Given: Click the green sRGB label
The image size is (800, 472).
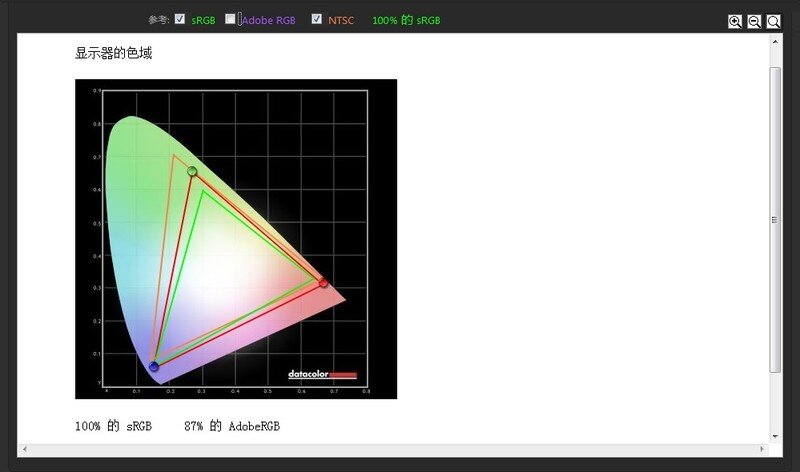Looking at the screenshot, I should point(203,20).
